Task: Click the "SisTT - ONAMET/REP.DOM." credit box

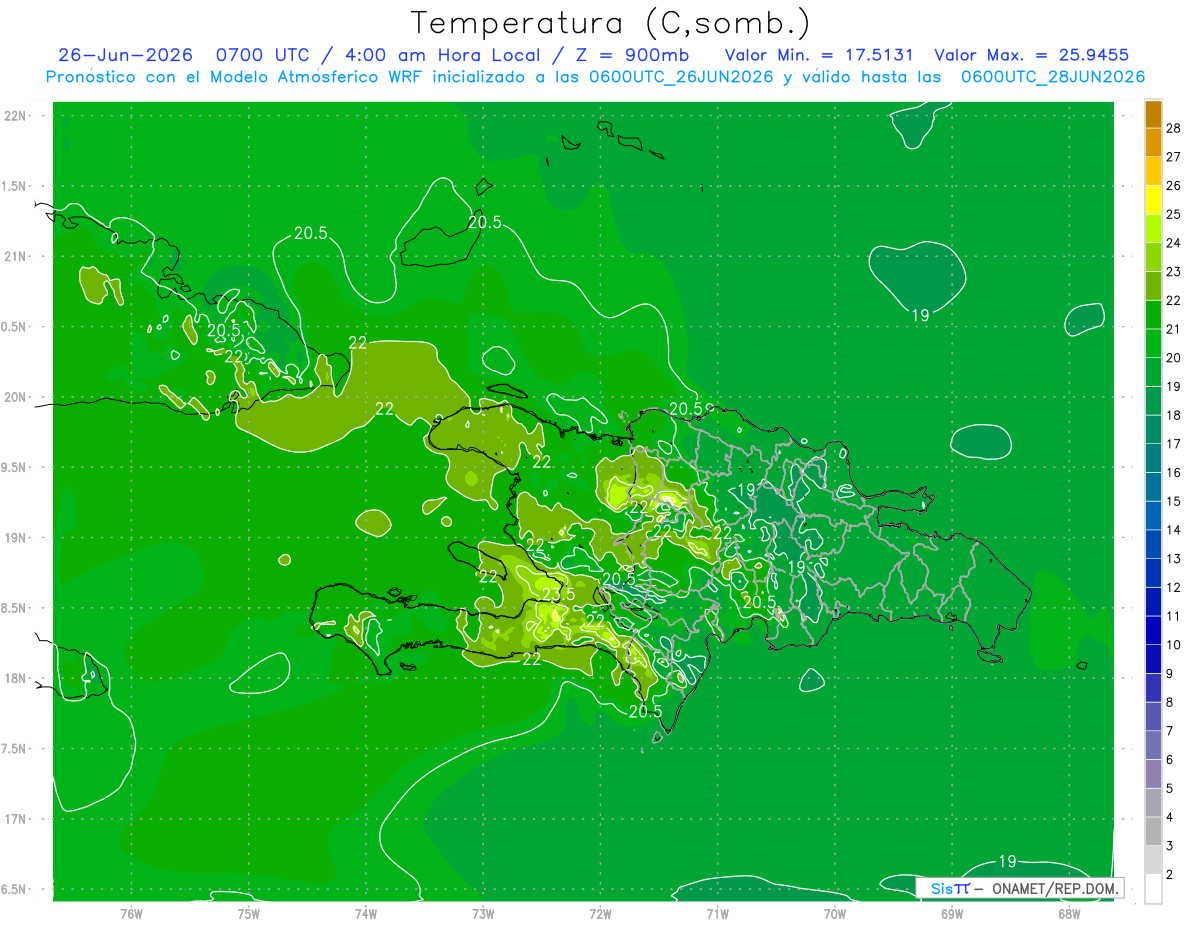Action: (1020, 888)
